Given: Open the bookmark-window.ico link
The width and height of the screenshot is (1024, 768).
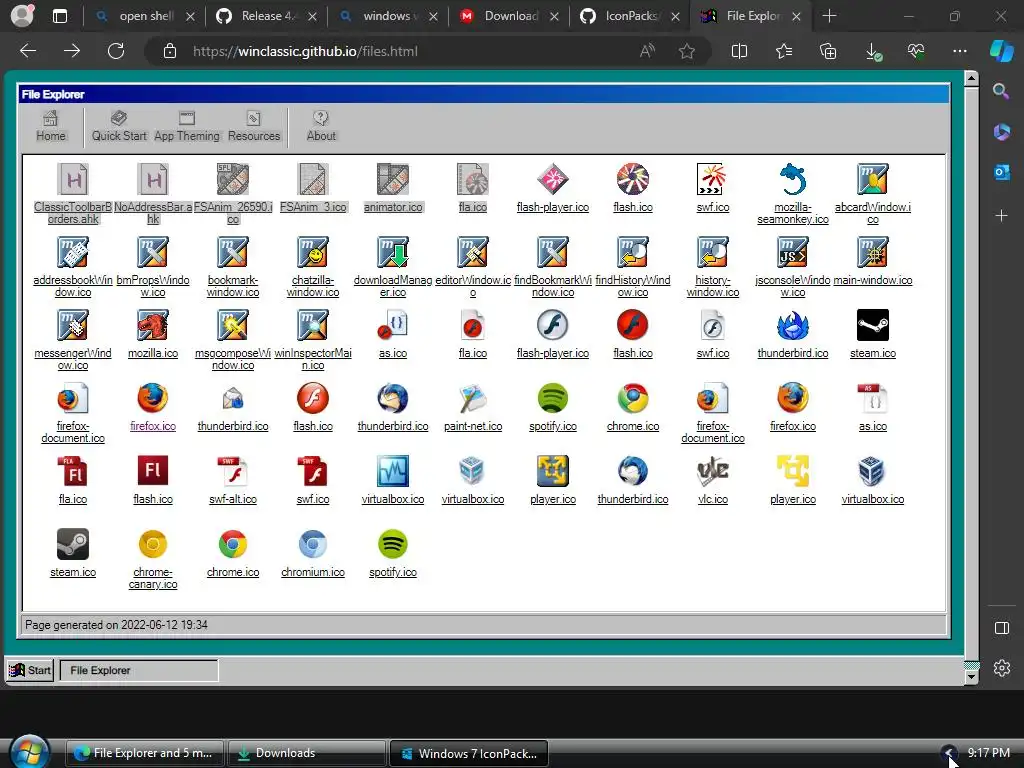Looking at the screenshot, I should (x=232, y=286).
